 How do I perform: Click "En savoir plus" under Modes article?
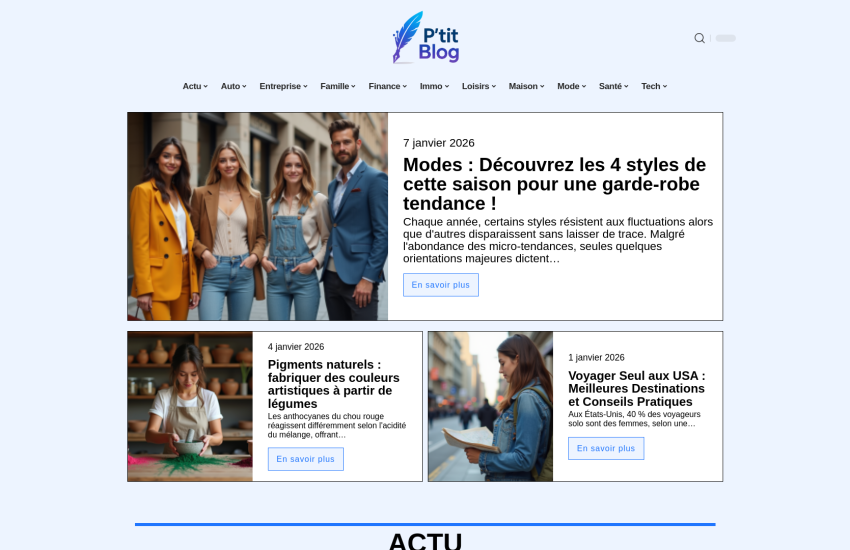441,285
